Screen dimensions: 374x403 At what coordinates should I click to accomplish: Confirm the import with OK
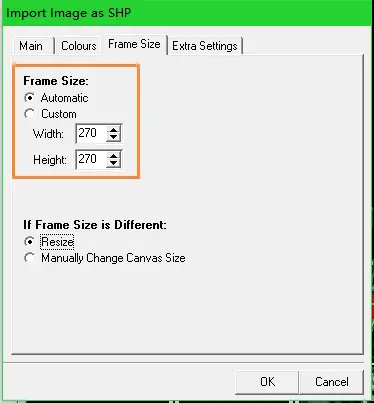tap(267, 382)
